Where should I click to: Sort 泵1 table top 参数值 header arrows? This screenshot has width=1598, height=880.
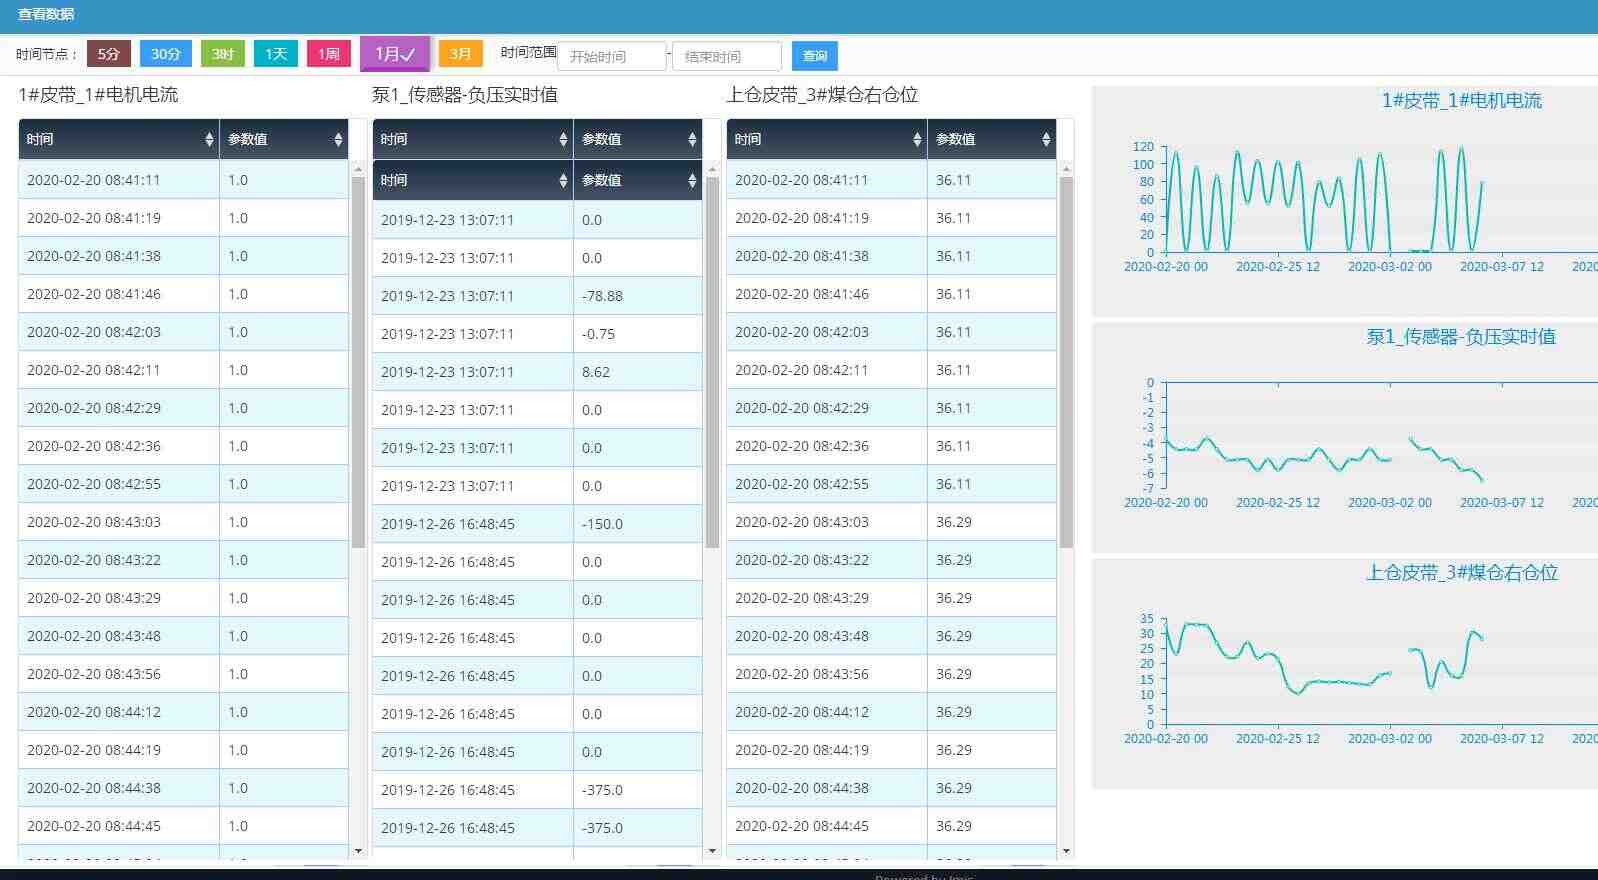pyautogui.click(x=692, y=140)
